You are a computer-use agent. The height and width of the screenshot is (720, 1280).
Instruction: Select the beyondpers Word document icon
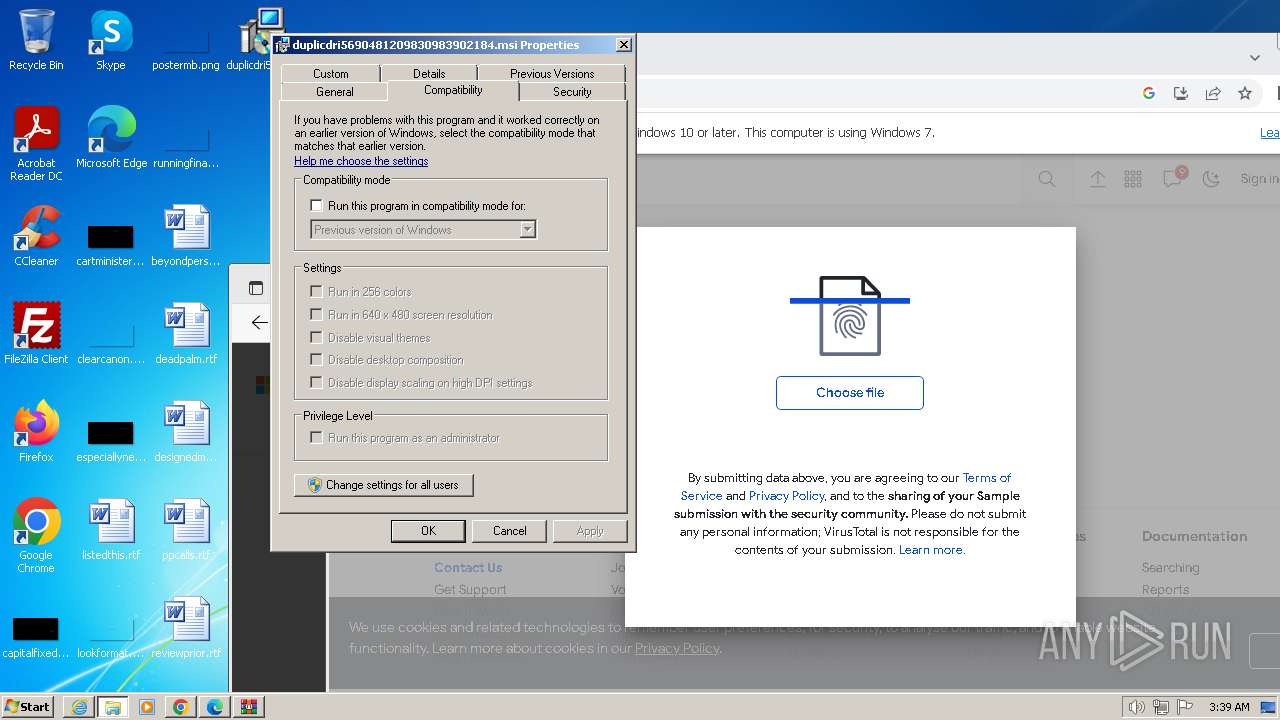tap(186, 236)
